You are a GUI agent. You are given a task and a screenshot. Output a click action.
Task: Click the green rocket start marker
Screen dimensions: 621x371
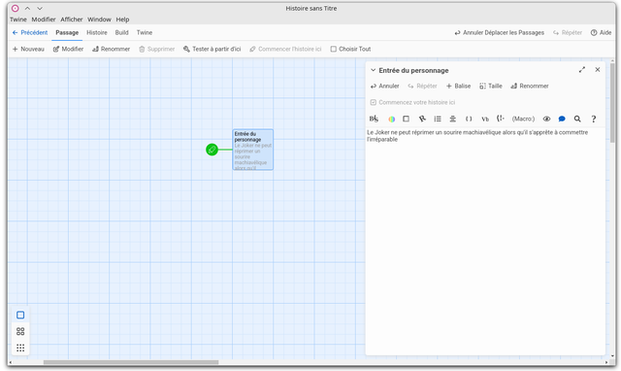pos(212,150)
